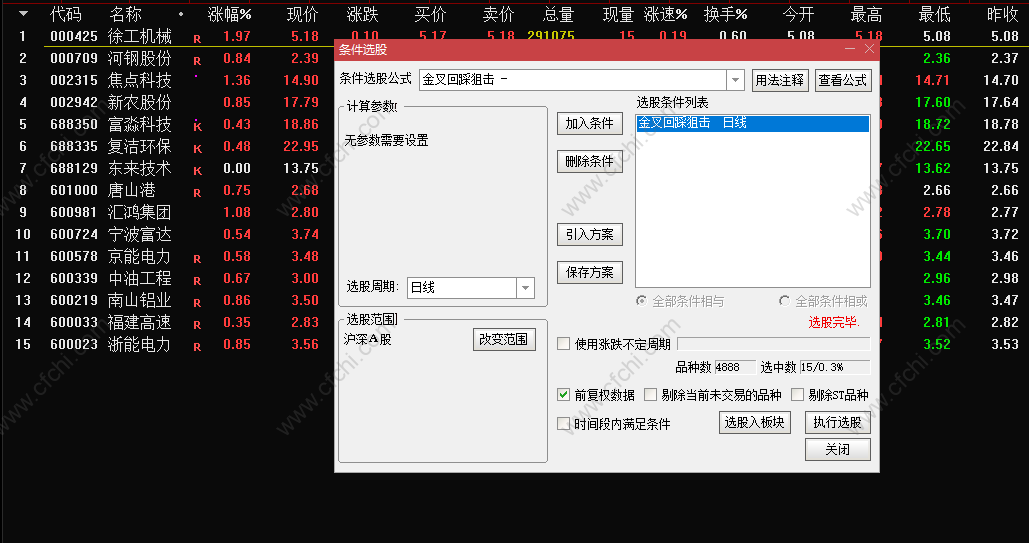
Task: Toggle 使用涨跌不定周期 checkbox
Action: point(563,344)
